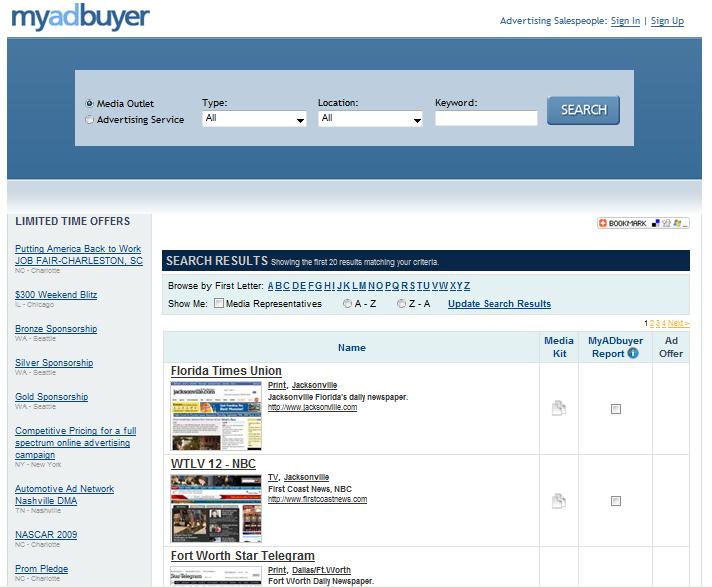Click the Next page link
Image resolution: width=712 pixels, height=587 pixels.
coord(678,323)
